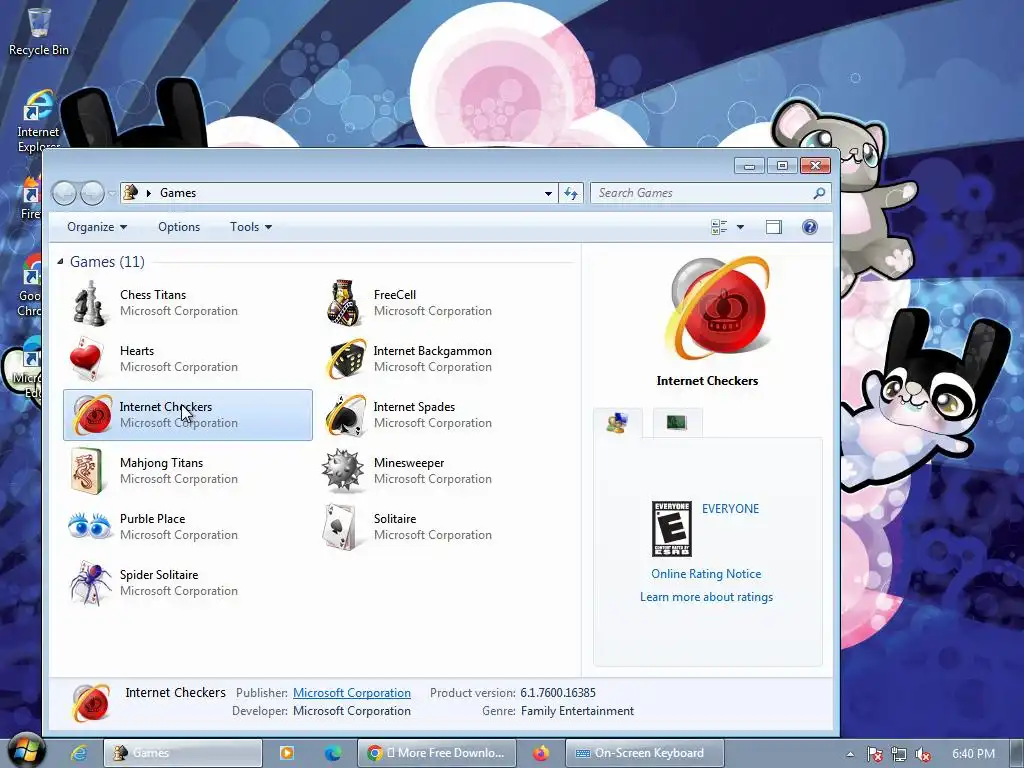Click the Internet Explorer desktop shortcut
The width and height of the screenshot is (1024, 768).
pyautogui.click(x=38, y=121)
